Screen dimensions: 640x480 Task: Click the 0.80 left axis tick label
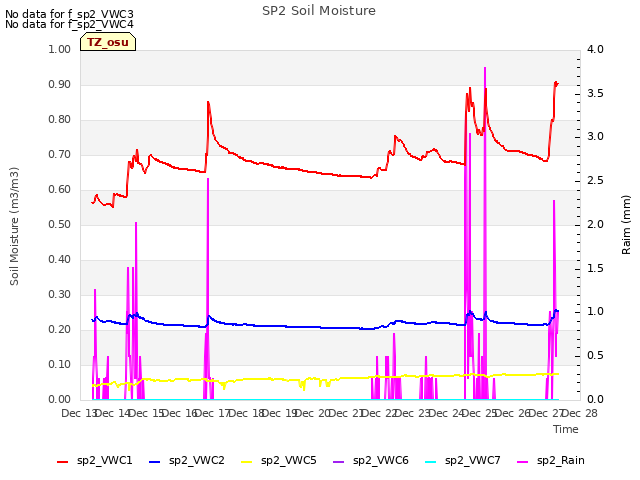click(60, 120)
